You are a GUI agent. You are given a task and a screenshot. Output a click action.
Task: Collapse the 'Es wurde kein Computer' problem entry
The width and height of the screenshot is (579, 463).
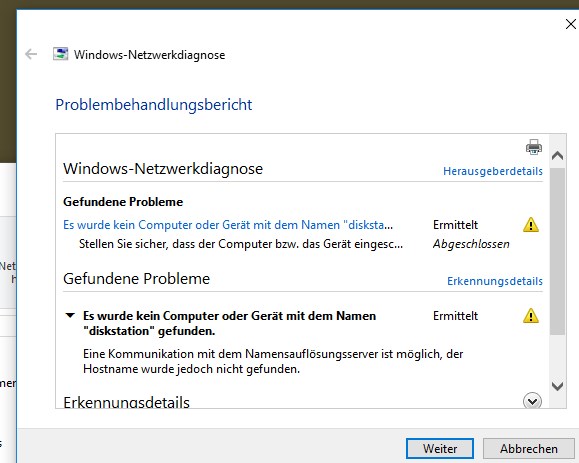[x=70, y=316]
